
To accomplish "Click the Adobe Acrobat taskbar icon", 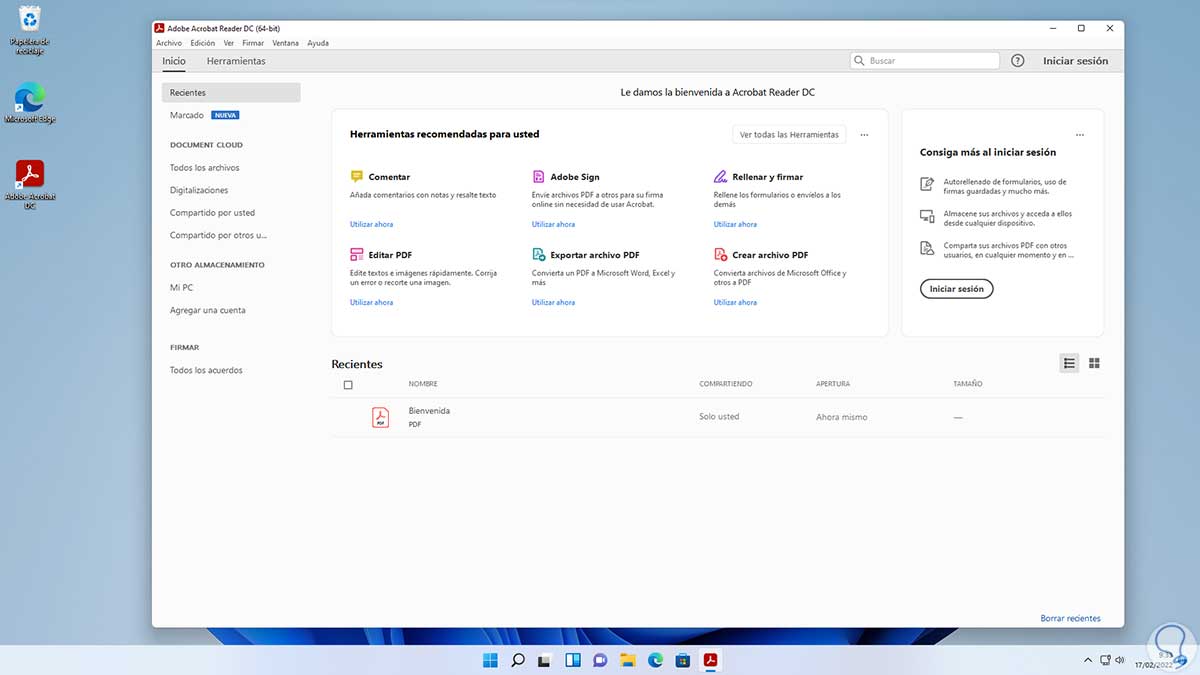I will point(711,660).
